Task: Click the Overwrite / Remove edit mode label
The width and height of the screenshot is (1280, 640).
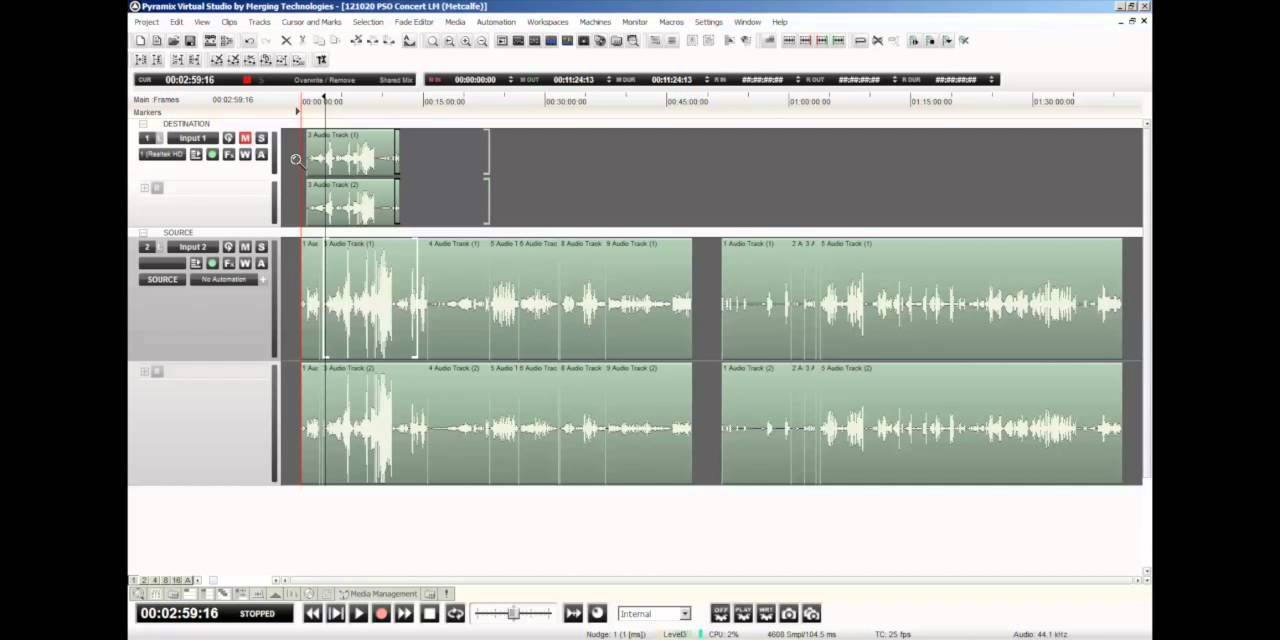Action: (x=324, y=80)
